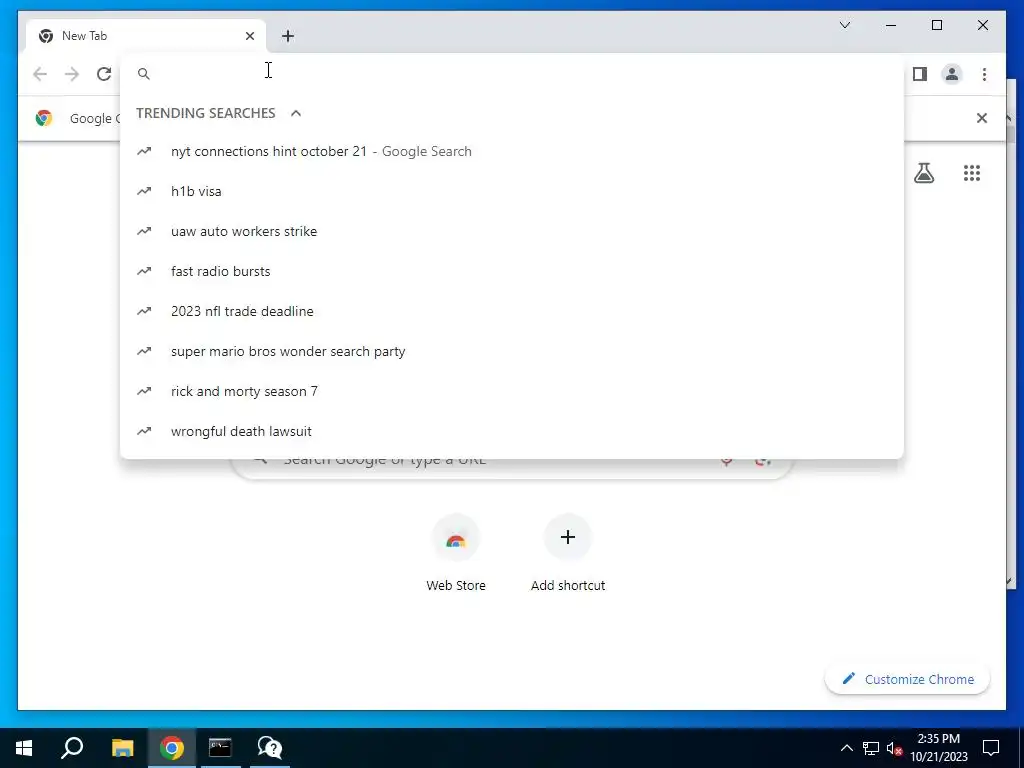Click the taskbar clock showing 2:35 PM
The height and width of the screenshot is (768, 1024).
tap(938, 748)
